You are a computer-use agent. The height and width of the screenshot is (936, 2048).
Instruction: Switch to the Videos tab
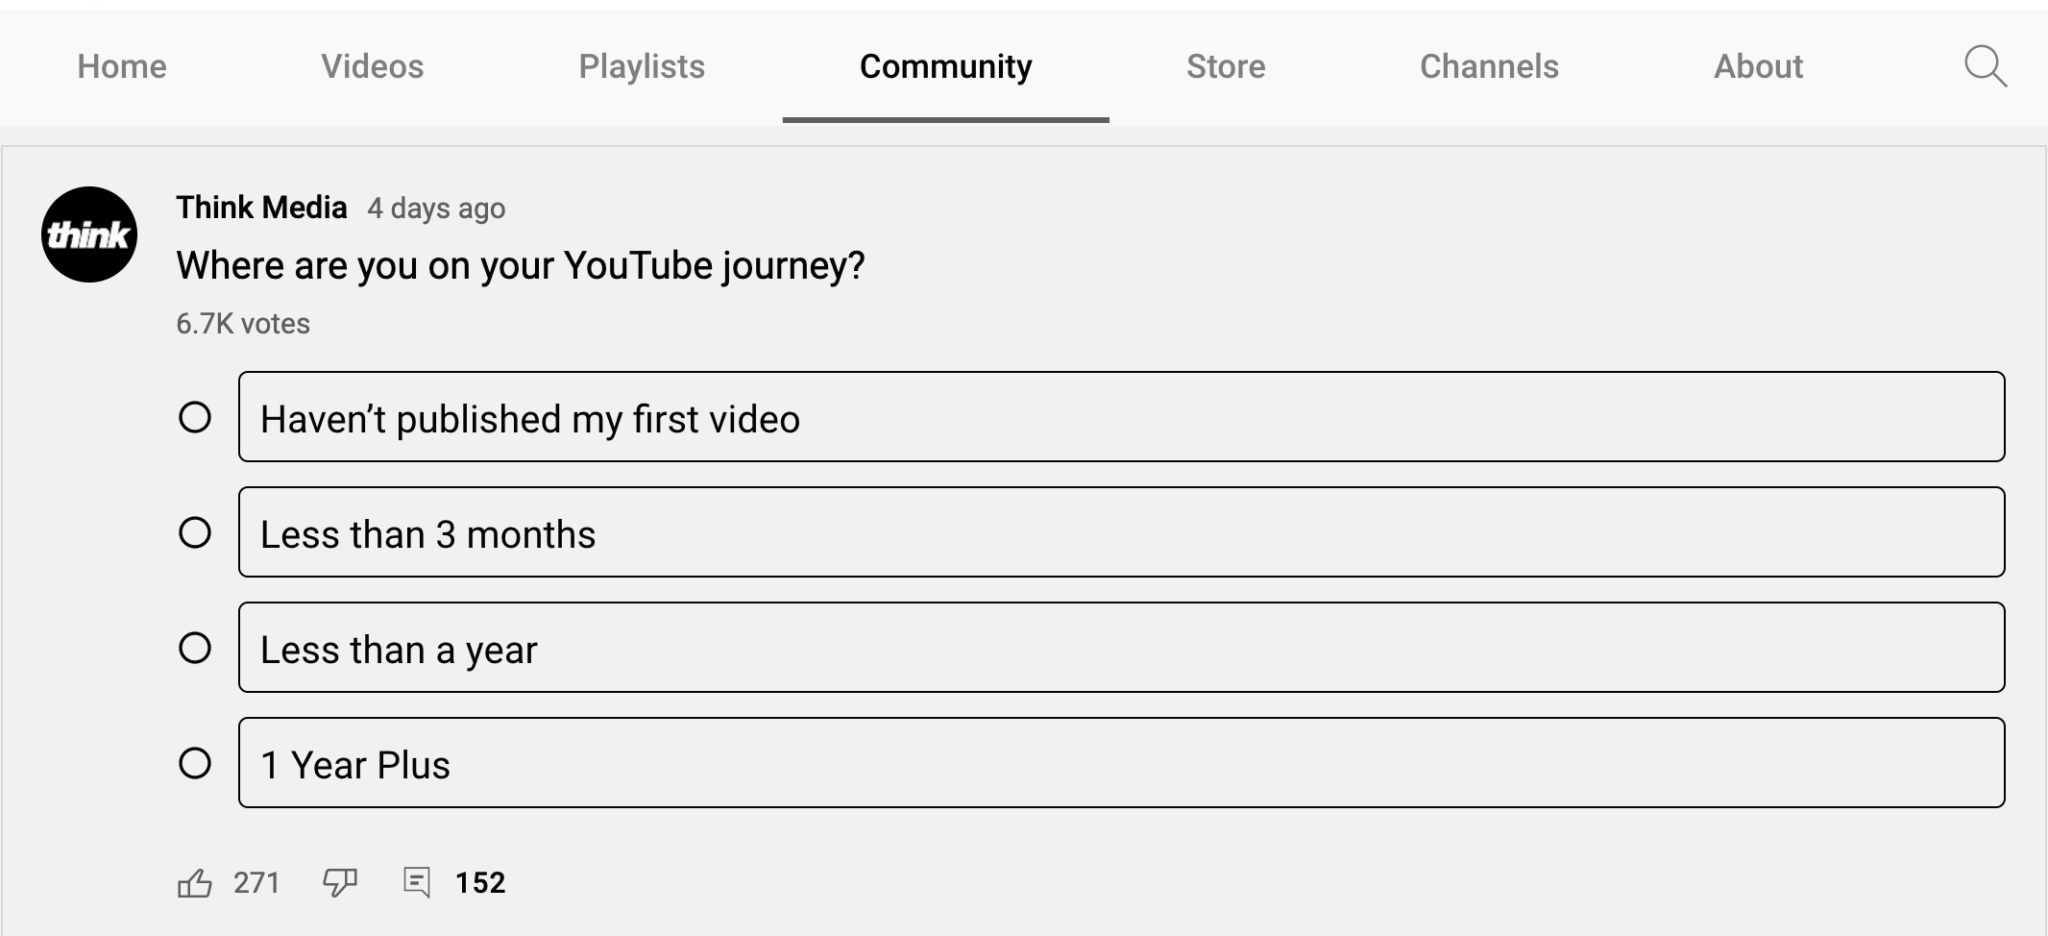pos(371,66)
